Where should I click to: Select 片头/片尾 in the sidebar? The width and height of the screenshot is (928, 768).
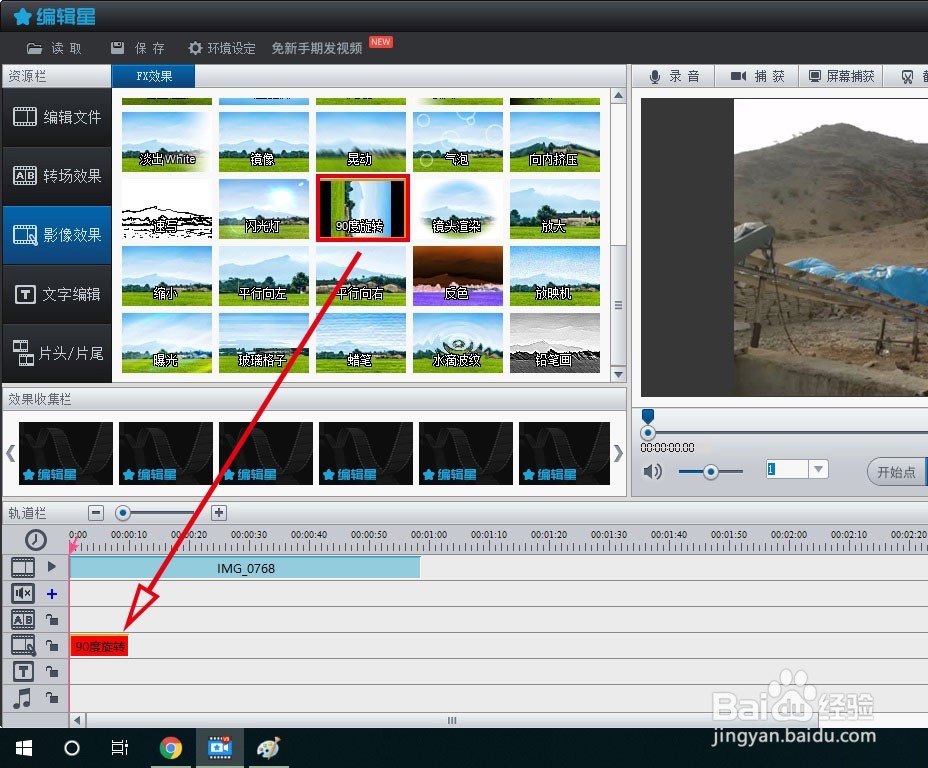[57, 353]
